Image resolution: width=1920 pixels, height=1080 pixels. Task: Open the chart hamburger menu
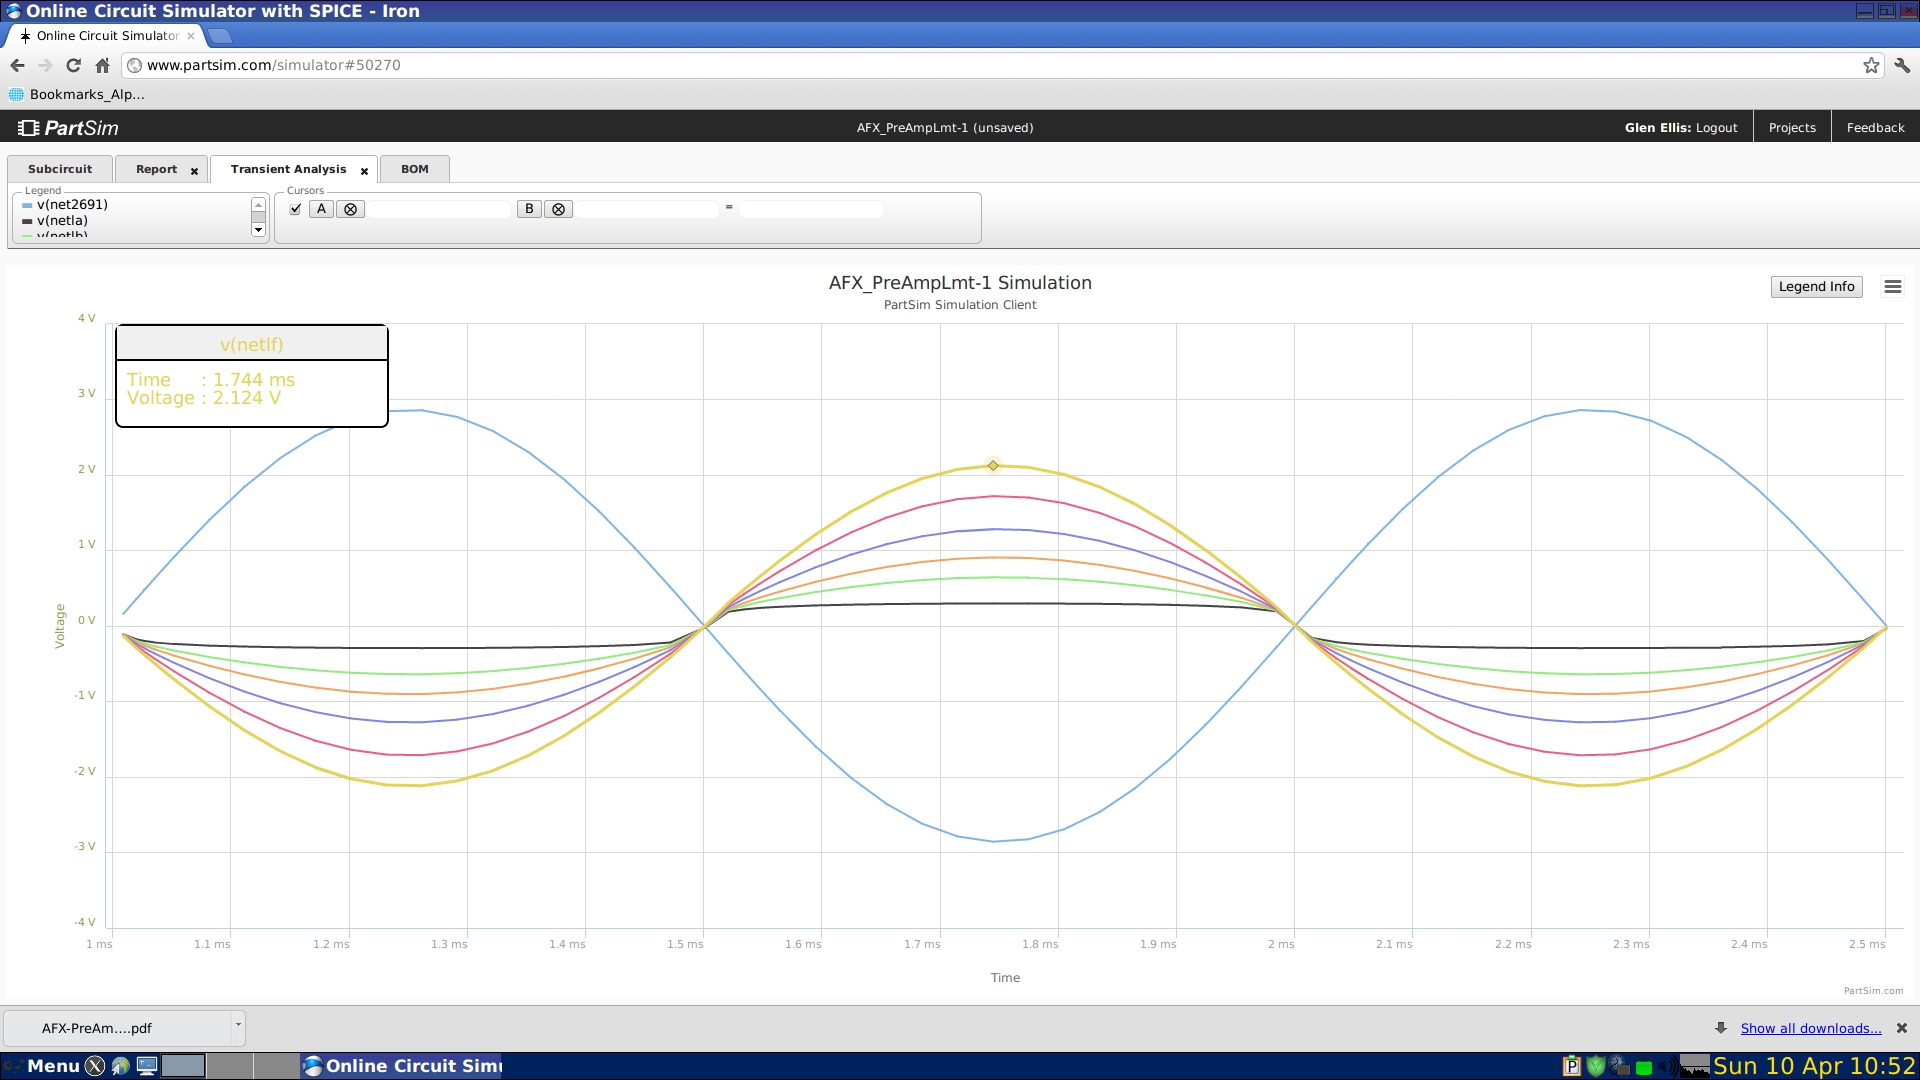click(1892, 287)
